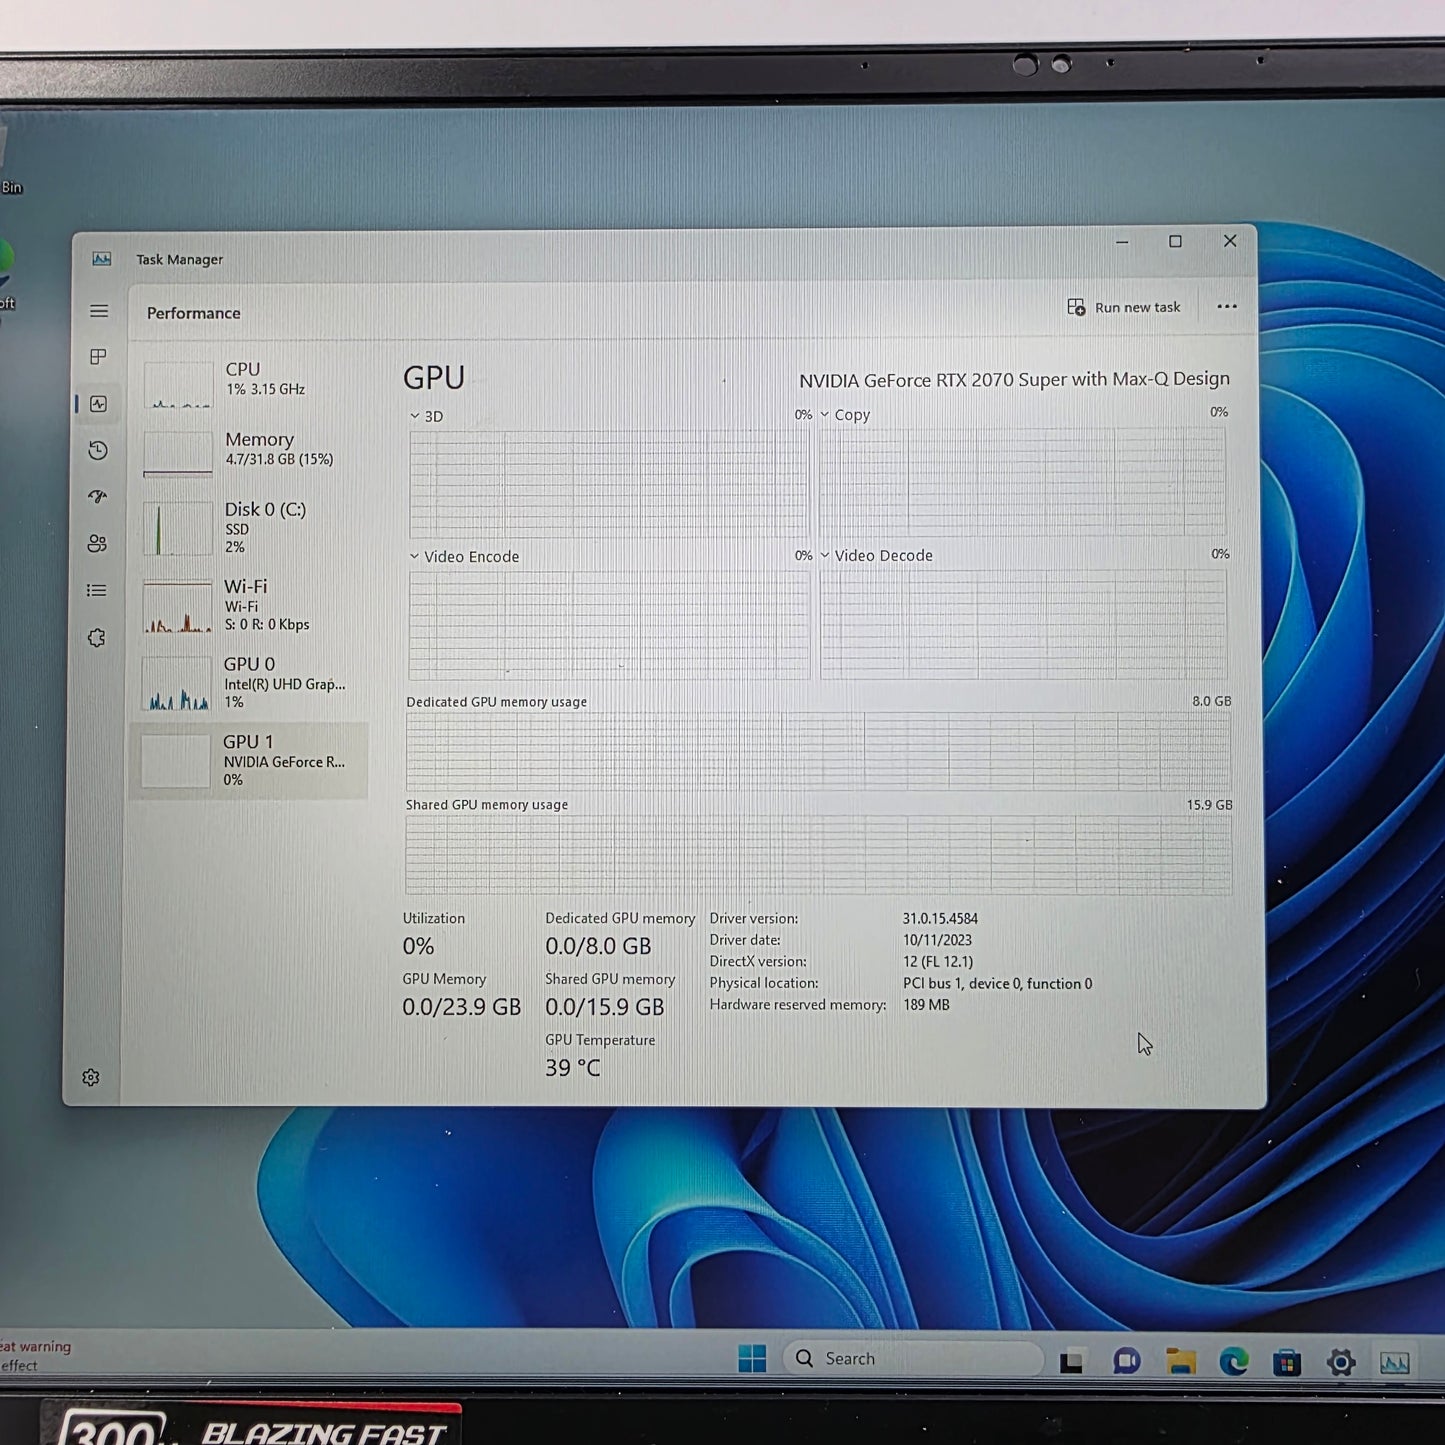Open the Windows Start button
The width and height of the screenshot is (1445, 1445).
coord(752,1358)
